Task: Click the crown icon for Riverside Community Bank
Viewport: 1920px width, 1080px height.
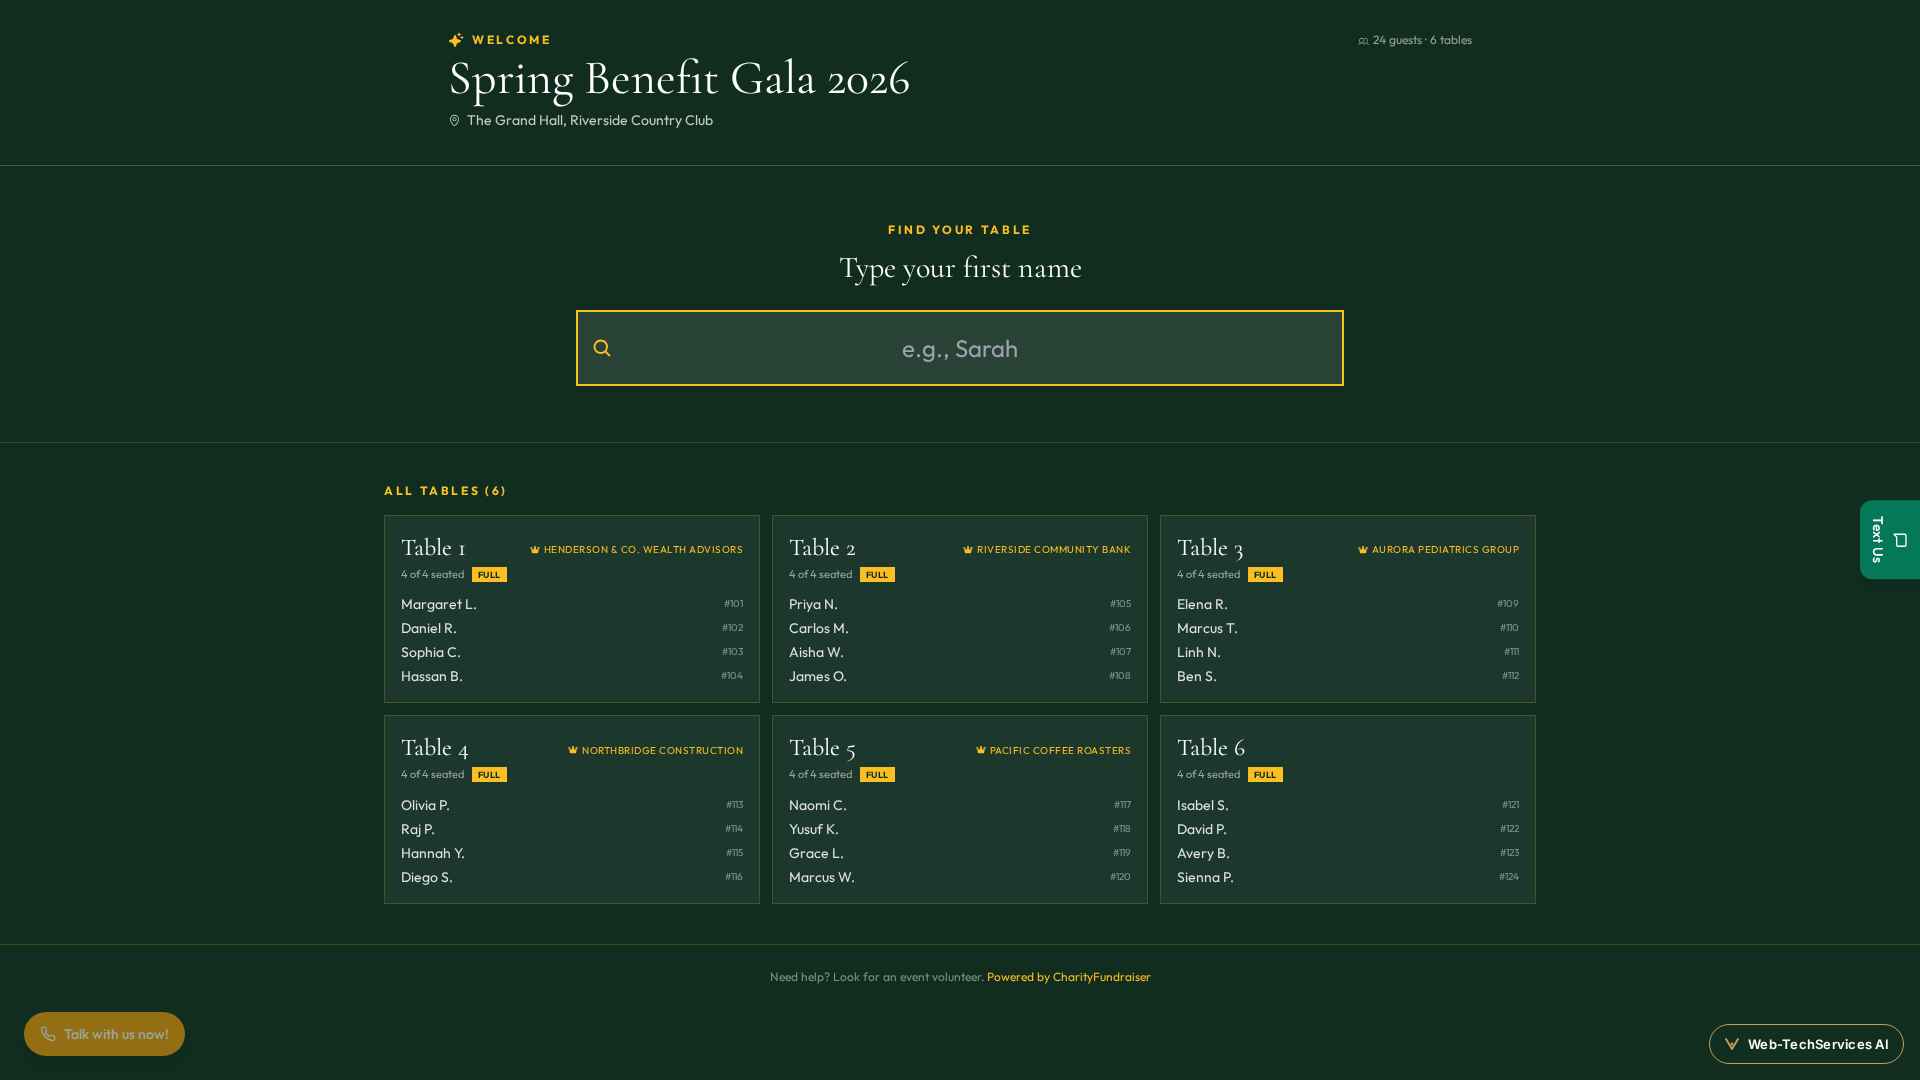Action: tap(968, 550)
